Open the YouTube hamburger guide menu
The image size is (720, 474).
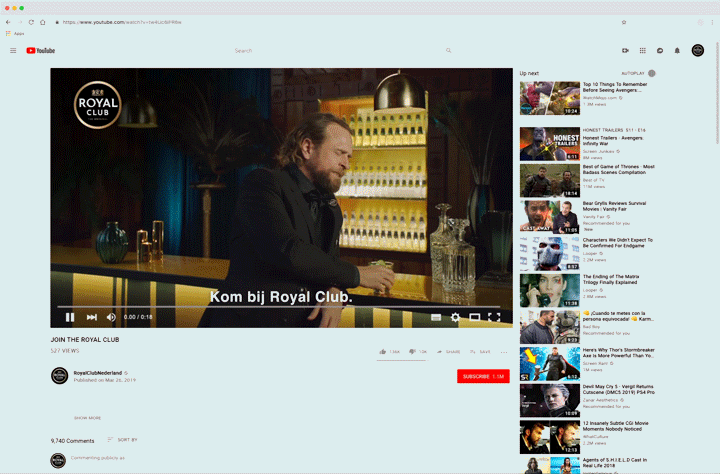pos(13,51)
